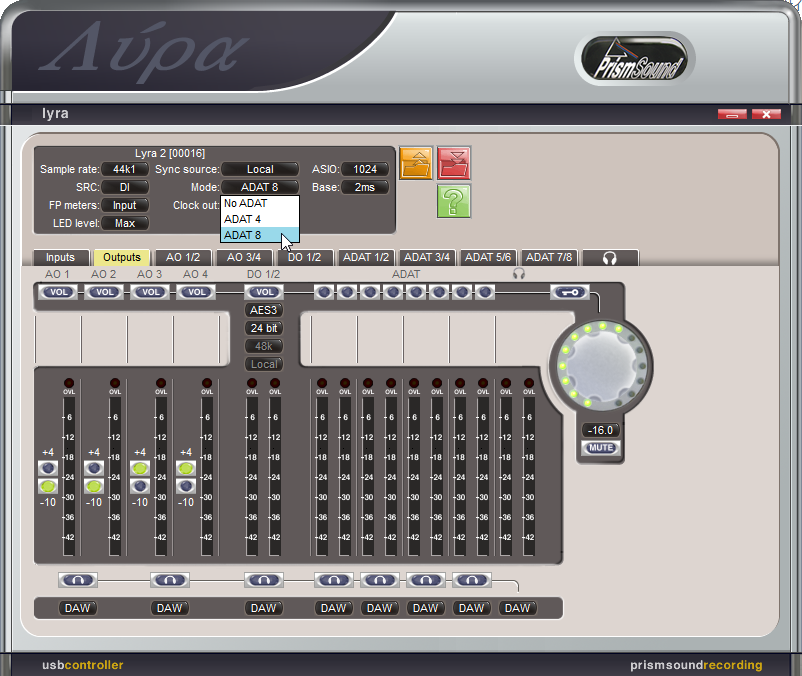Image resolution: width=802 pixels, height=676 pixels.
Task: Switch to the Outputs tab
Action: (122, 257)
